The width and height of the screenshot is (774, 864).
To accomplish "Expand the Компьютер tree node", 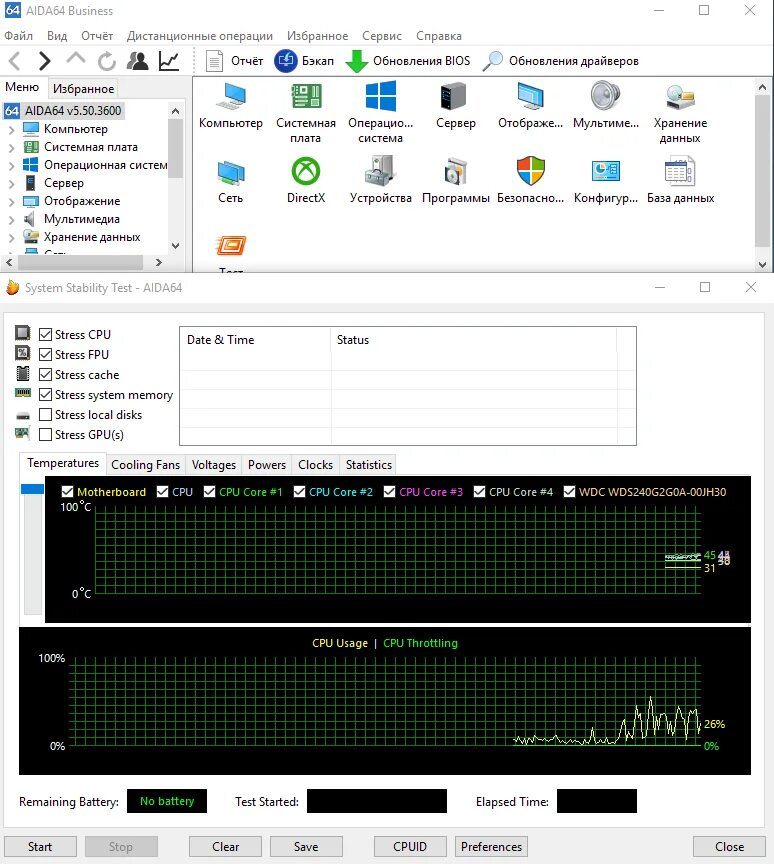I will (12, 129).
